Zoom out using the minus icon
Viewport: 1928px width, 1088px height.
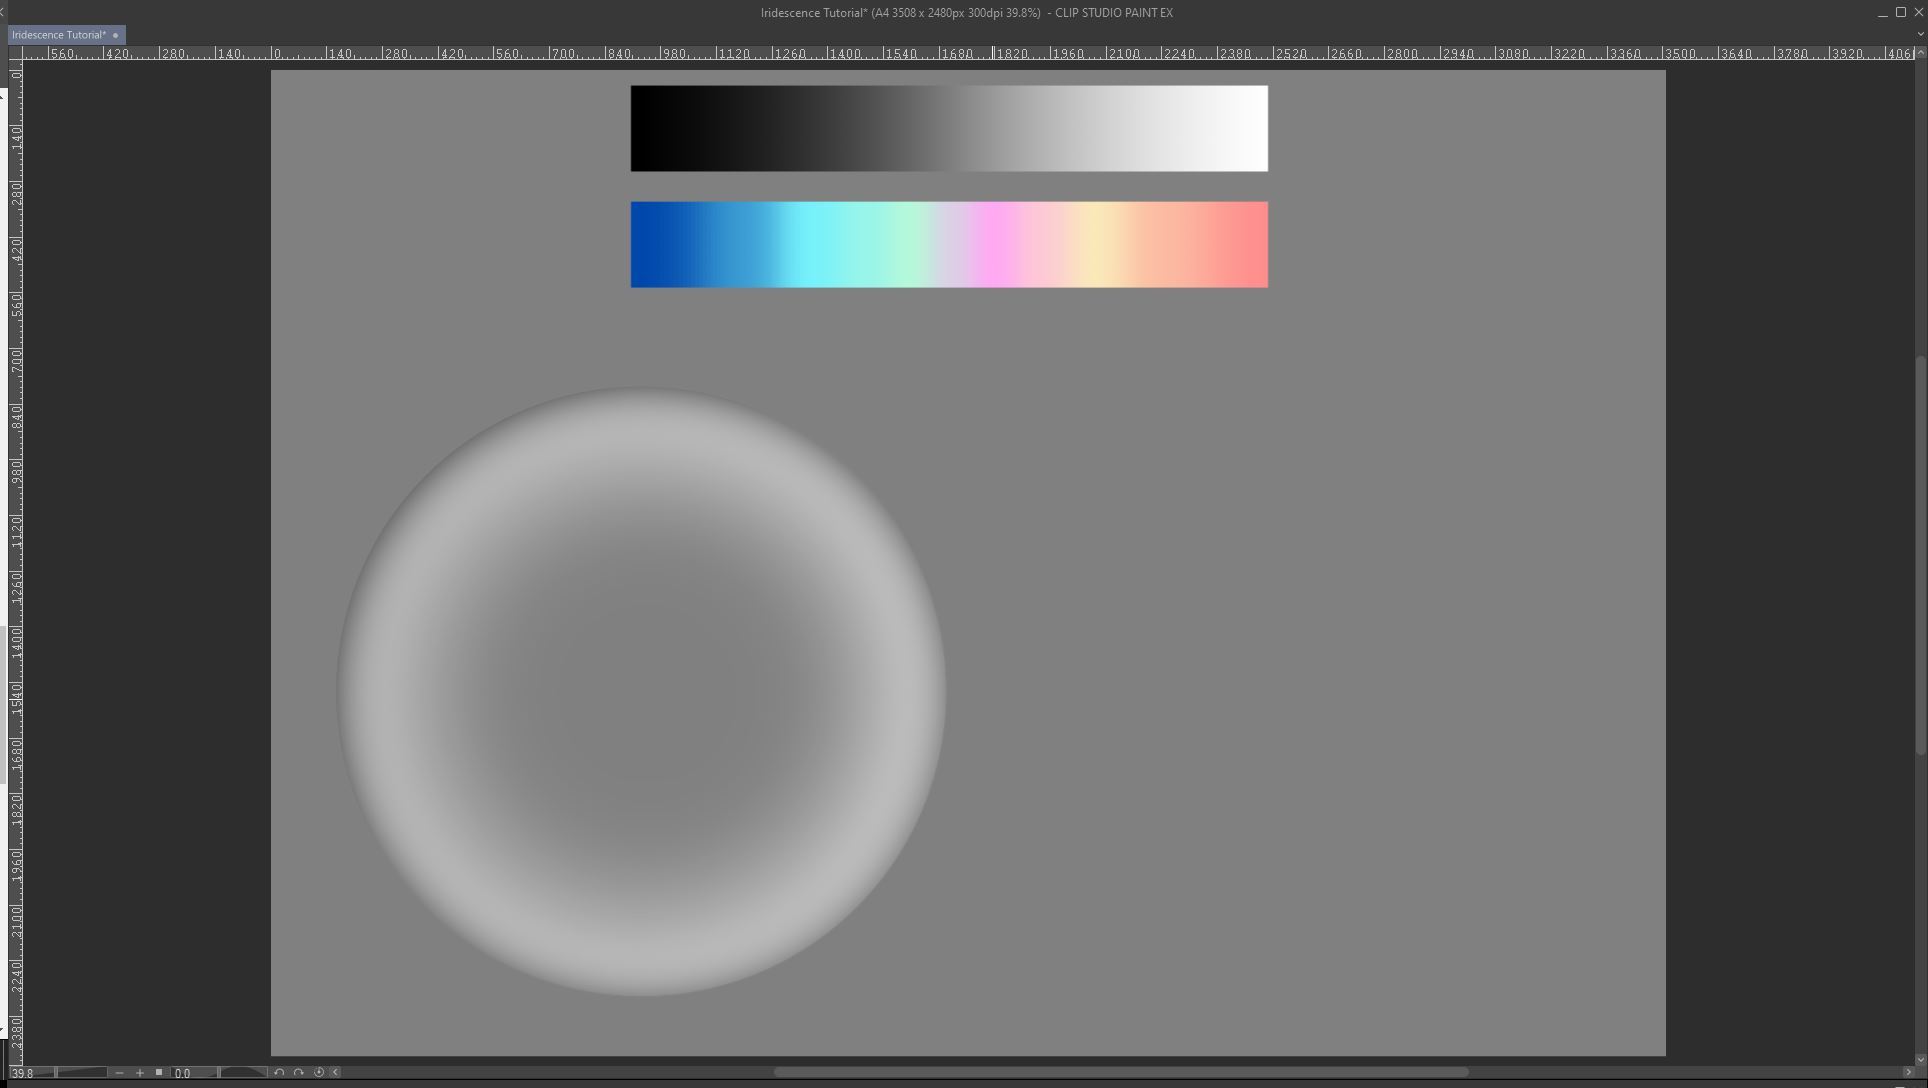[119, 1073]
